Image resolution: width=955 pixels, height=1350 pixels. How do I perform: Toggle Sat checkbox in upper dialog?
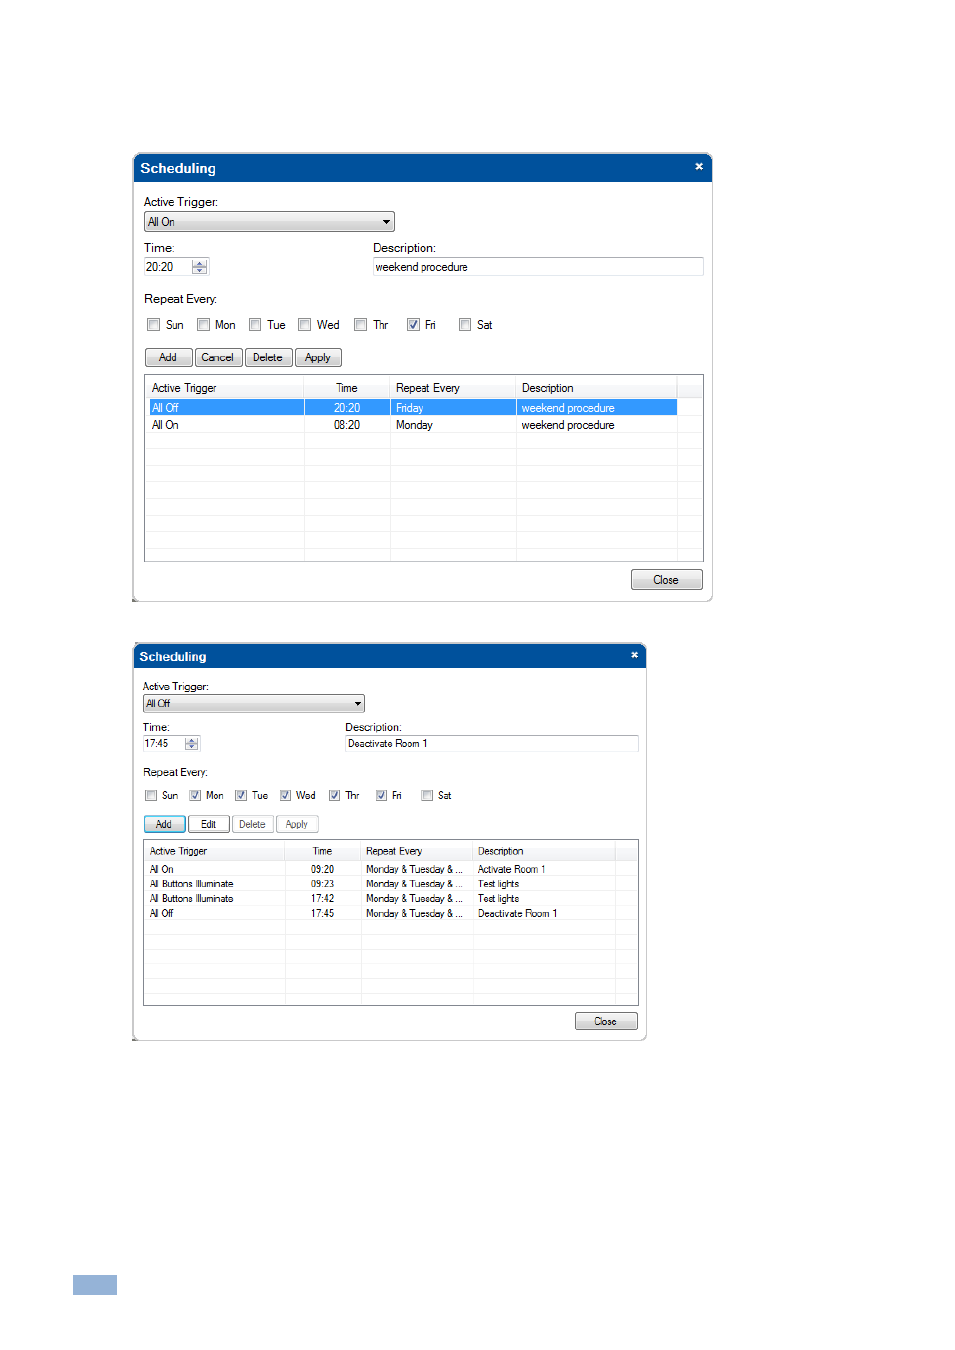465,325
